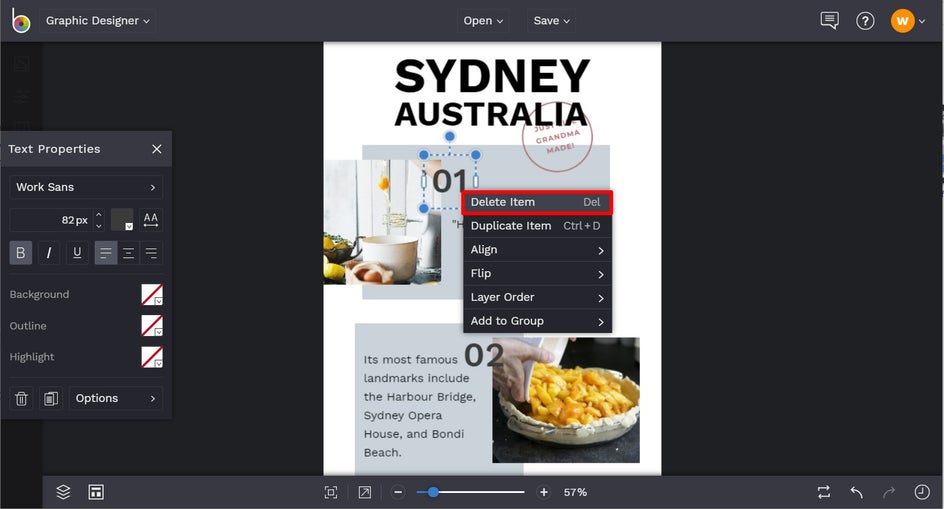Open the history clock icon
Viewport: 944px width, 509px height.
[922, 492]
